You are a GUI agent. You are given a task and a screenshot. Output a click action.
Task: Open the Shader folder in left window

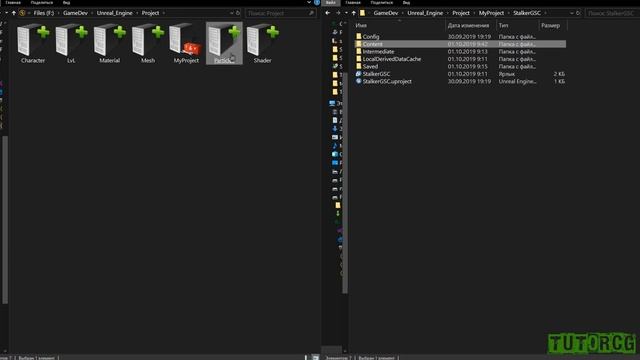(262, 43)
